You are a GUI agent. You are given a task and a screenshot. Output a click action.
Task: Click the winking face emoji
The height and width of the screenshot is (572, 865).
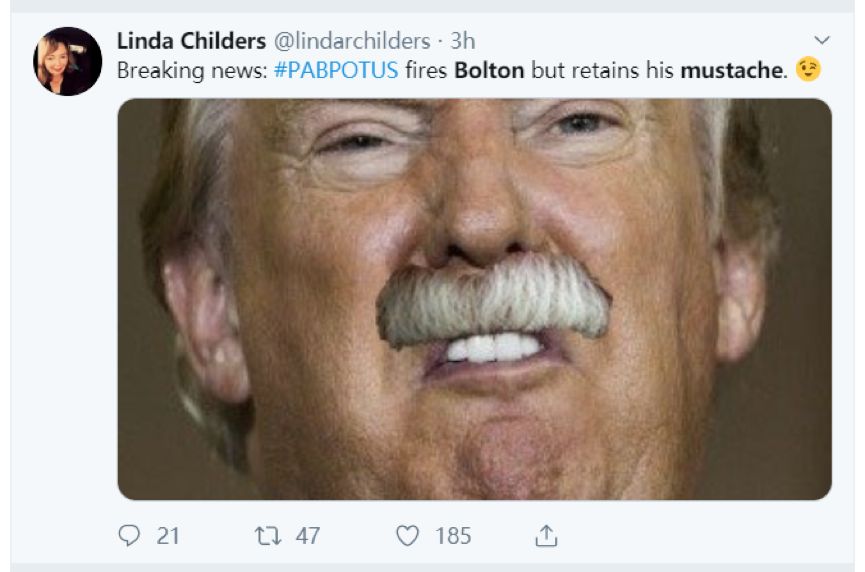pos(808,71)
